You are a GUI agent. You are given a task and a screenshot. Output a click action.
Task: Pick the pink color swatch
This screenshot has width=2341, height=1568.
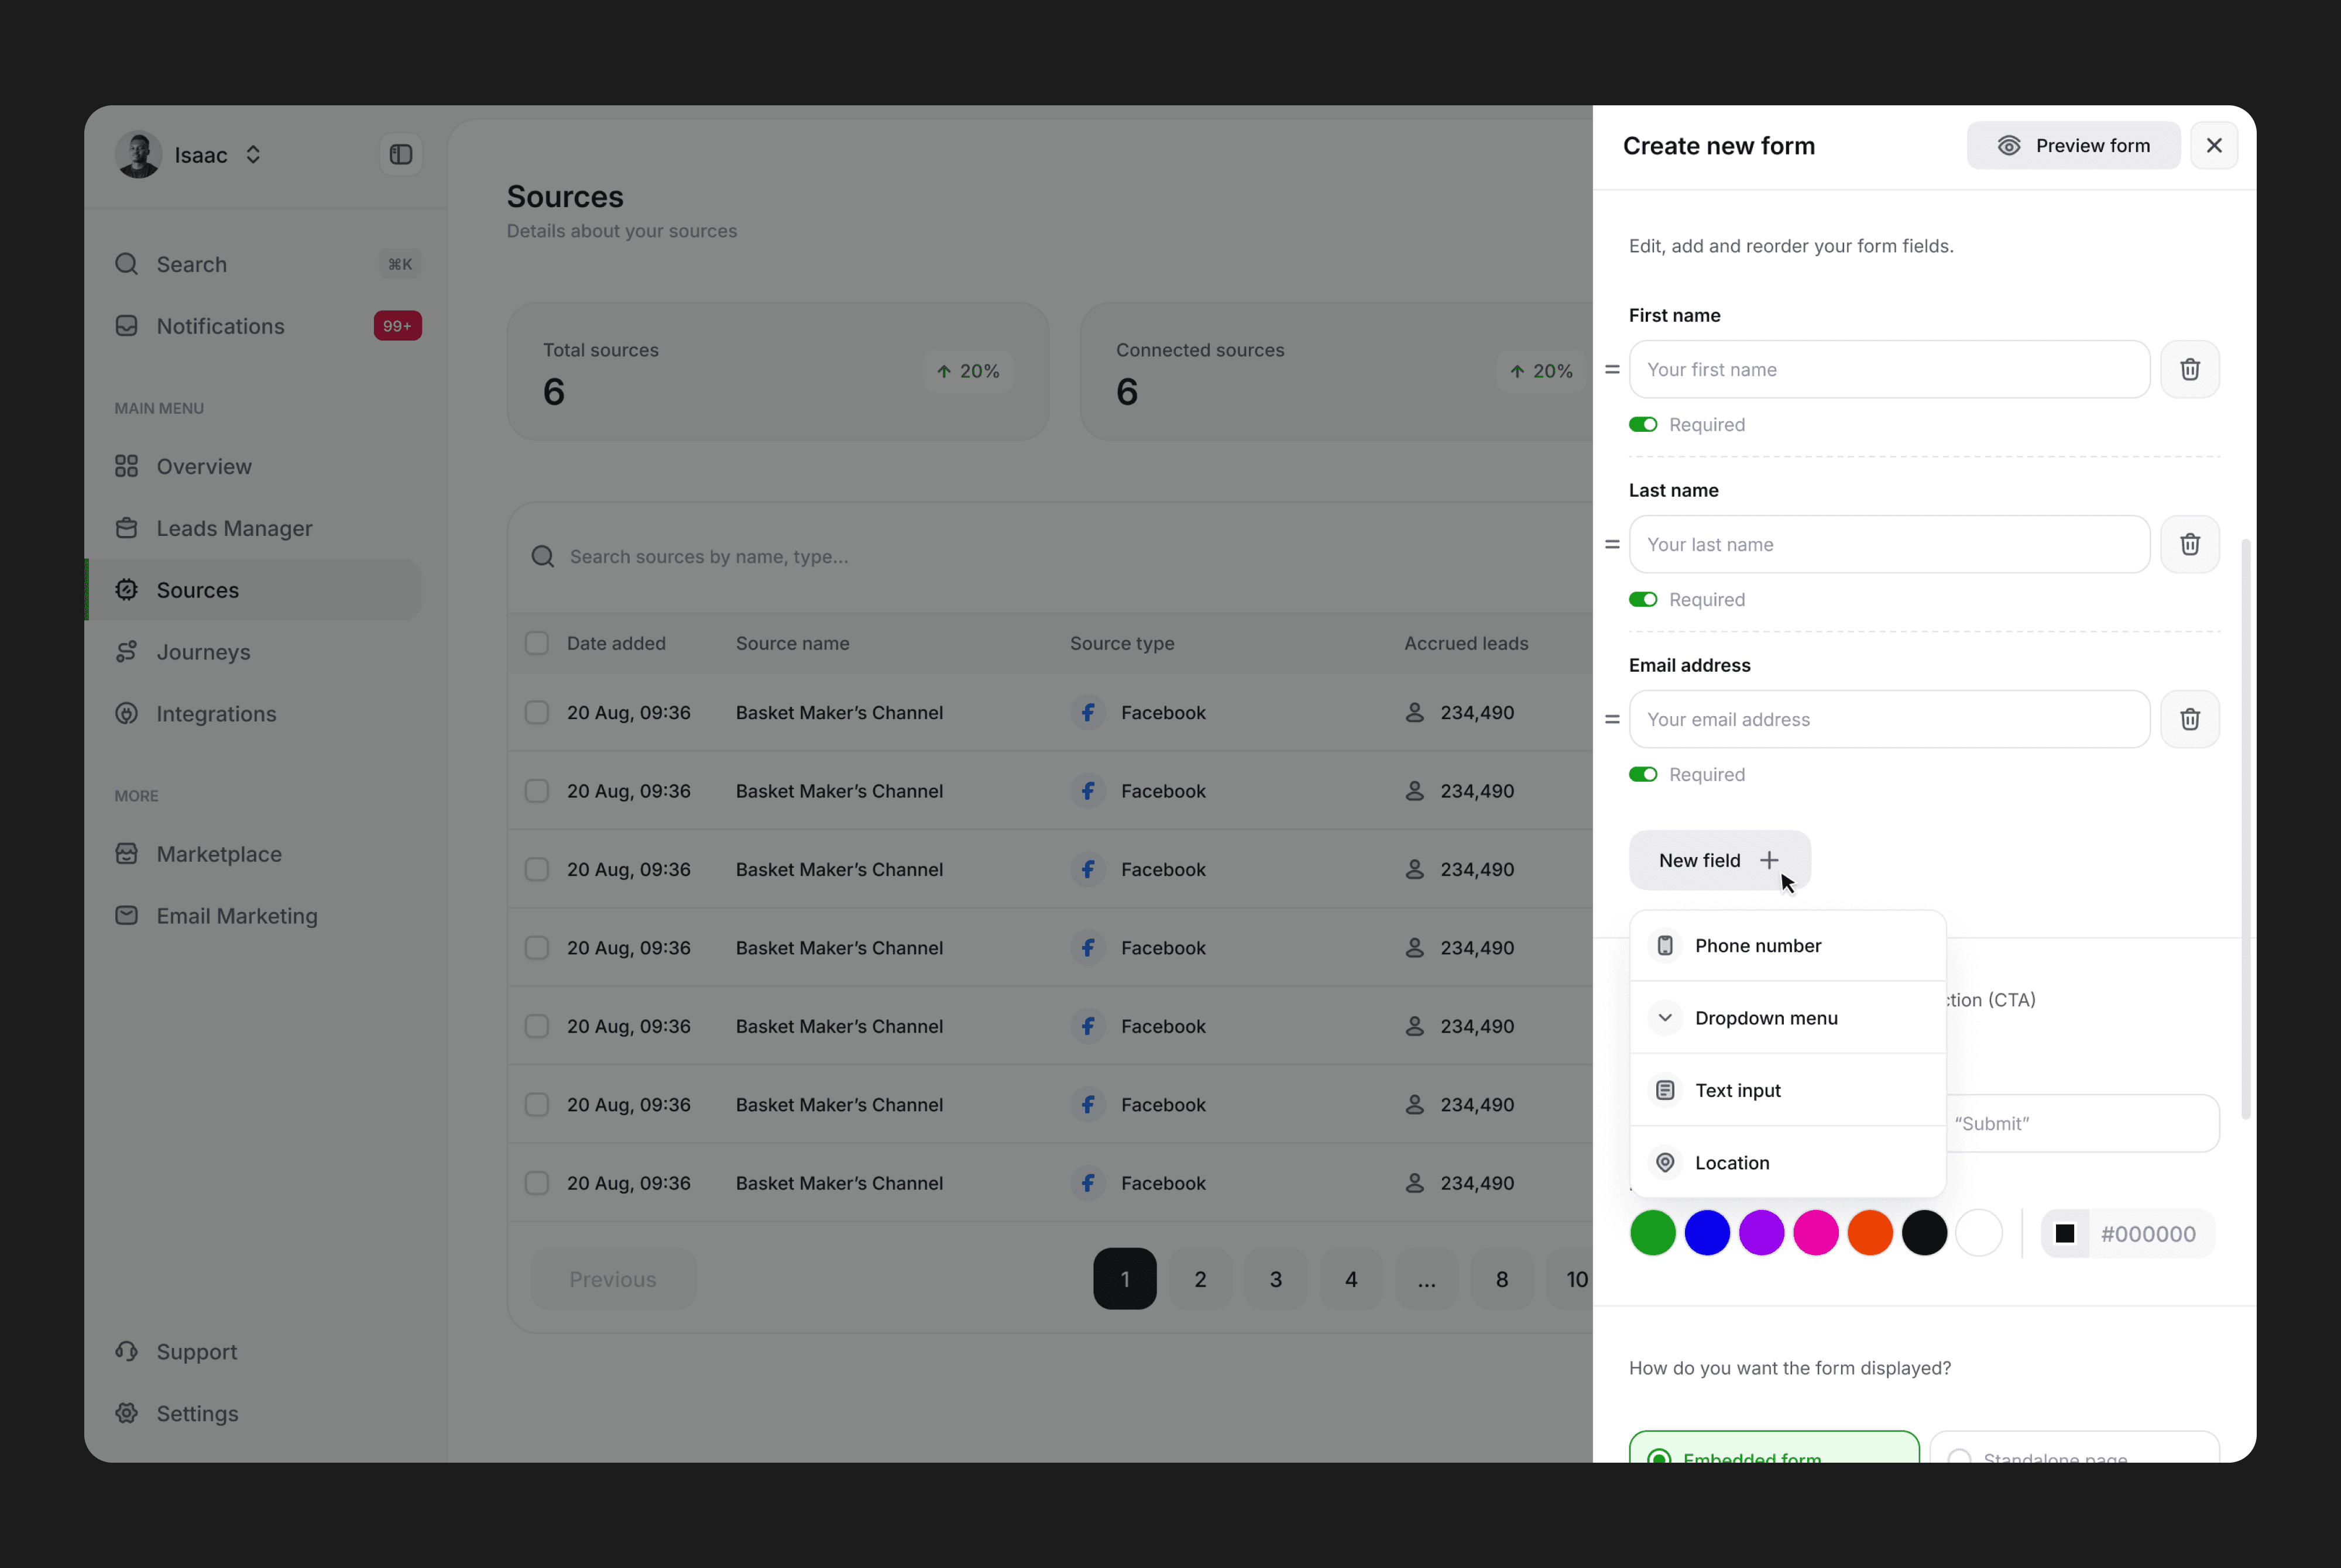click(x=1816, y=1233)
